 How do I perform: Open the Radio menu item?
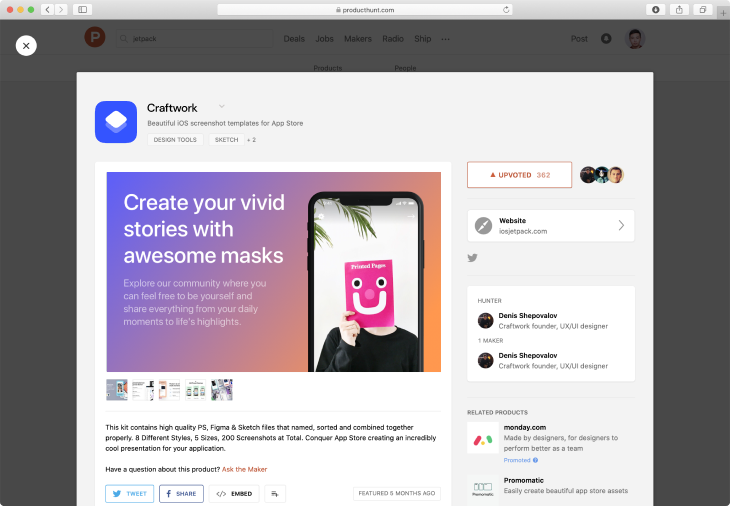(x=393, y=39)
